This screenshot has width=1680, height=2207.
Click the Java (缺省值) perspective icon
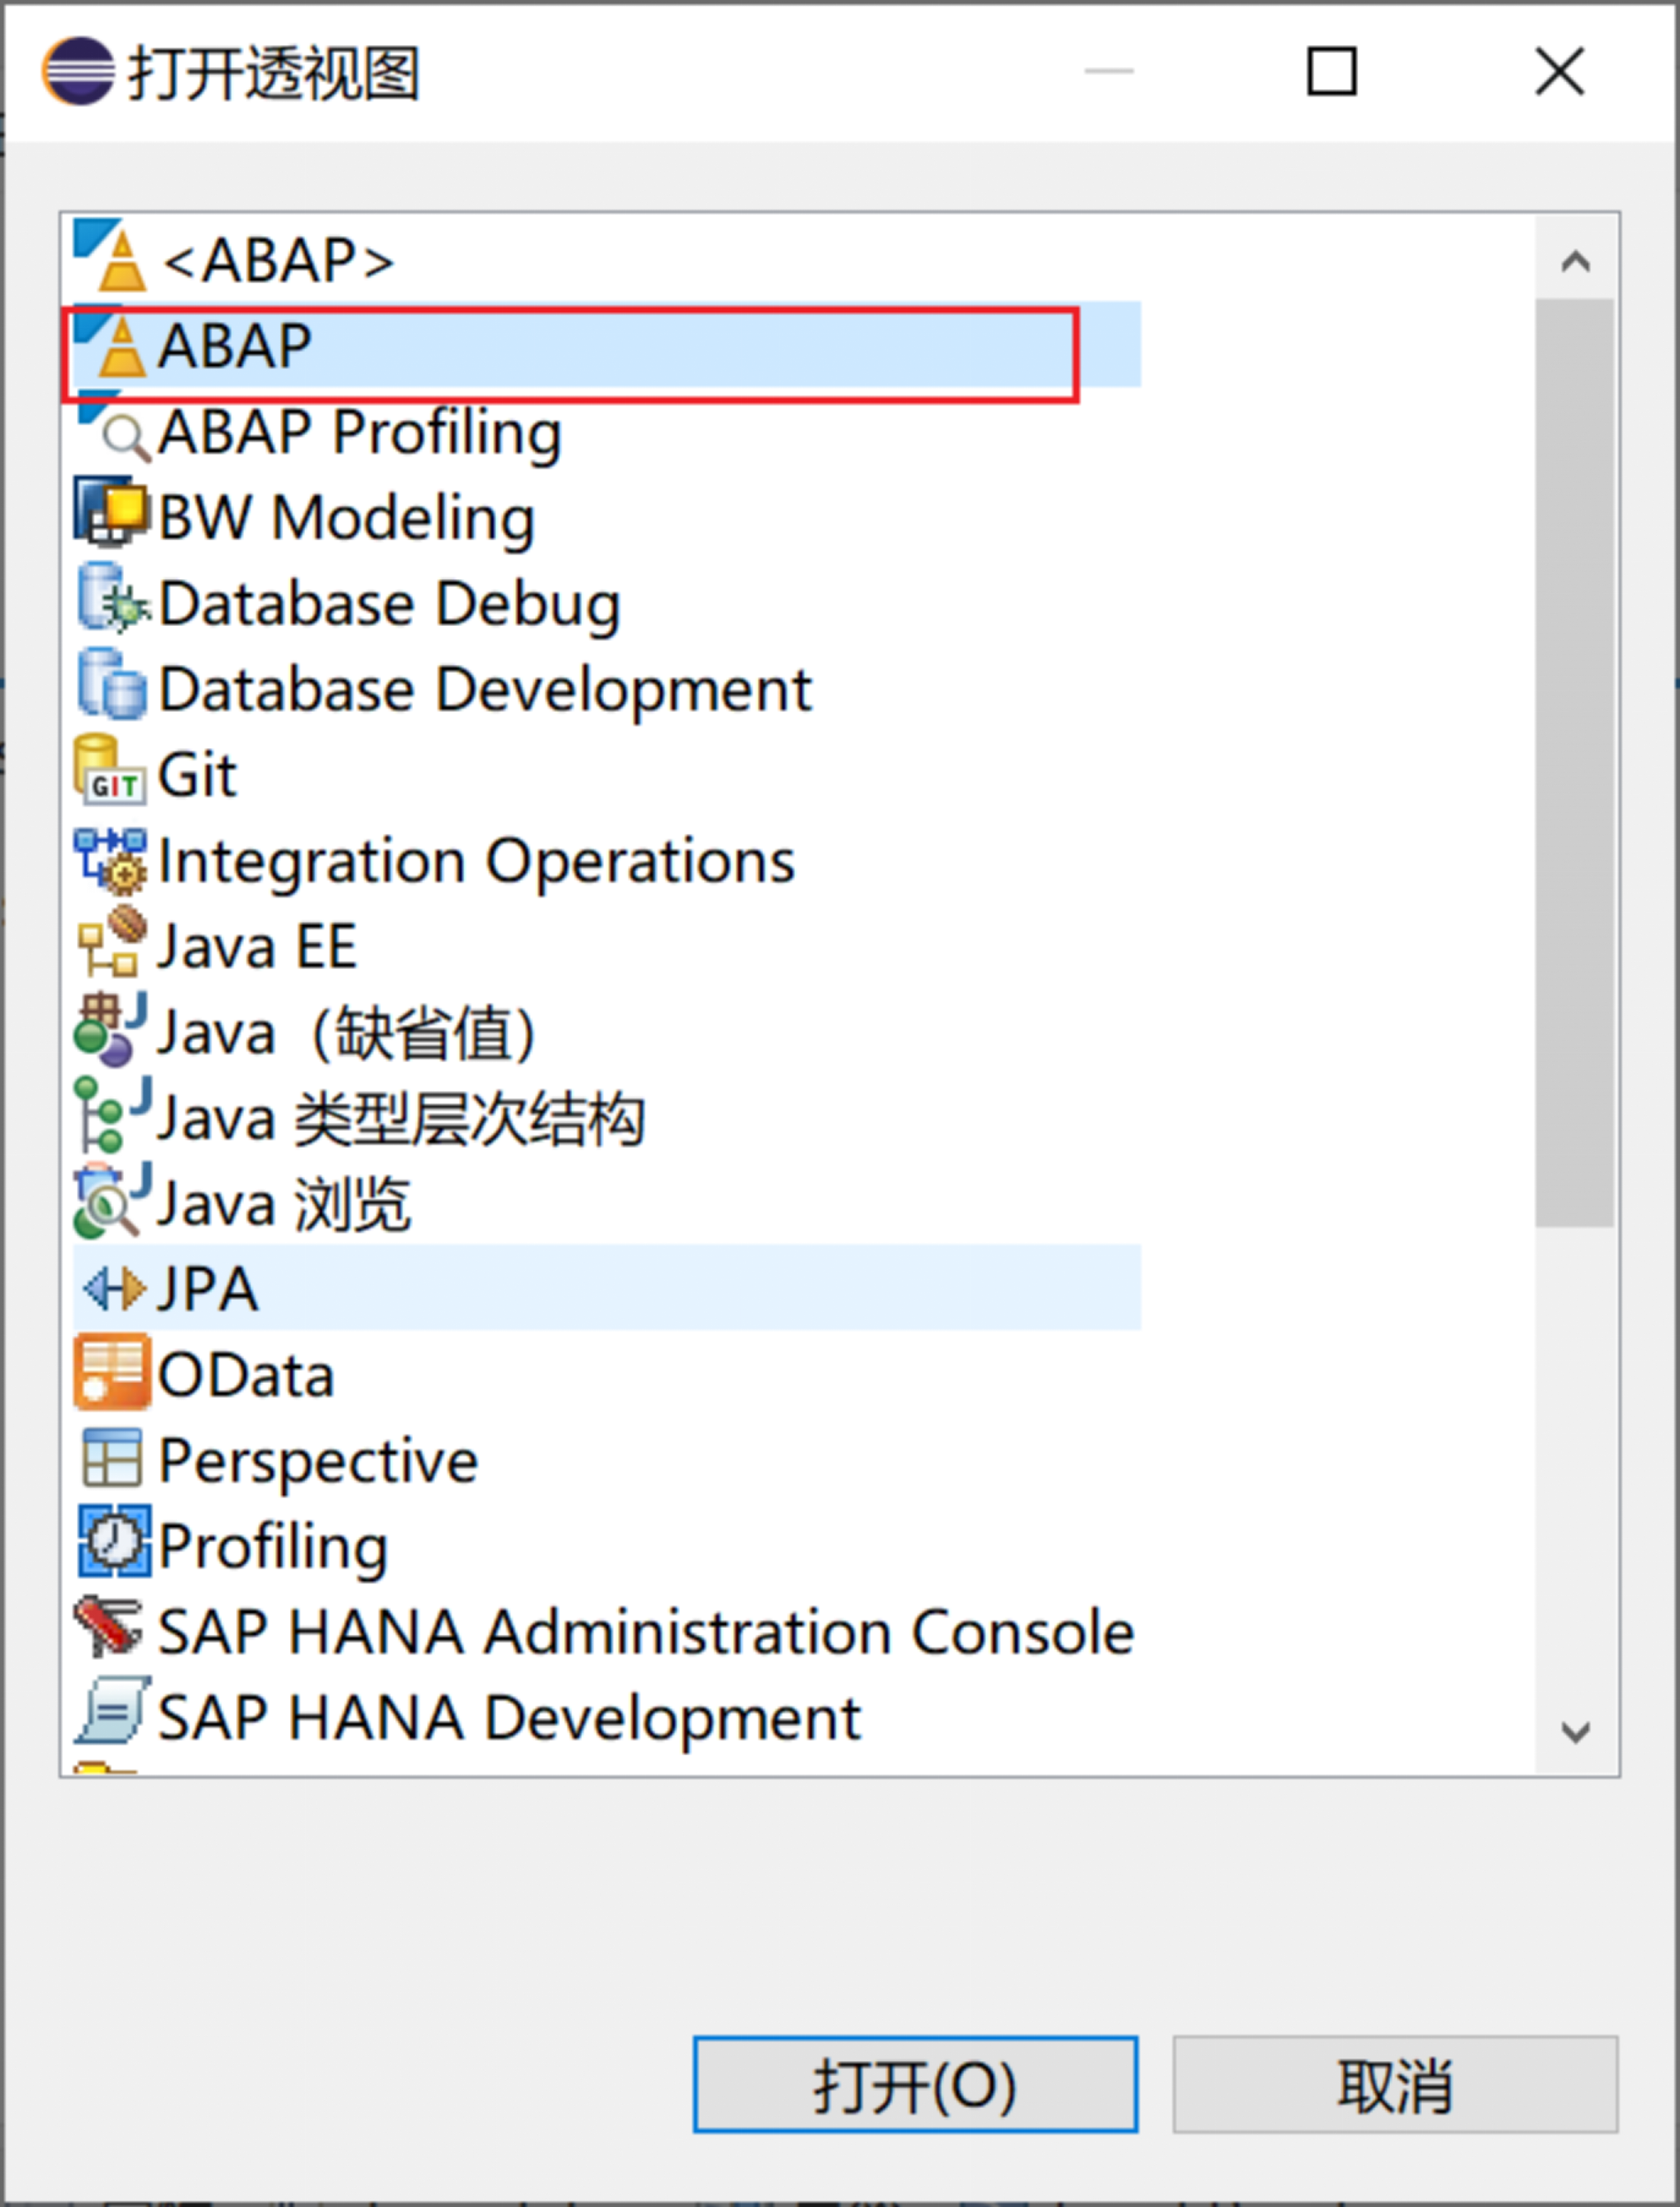point(111,1029)
